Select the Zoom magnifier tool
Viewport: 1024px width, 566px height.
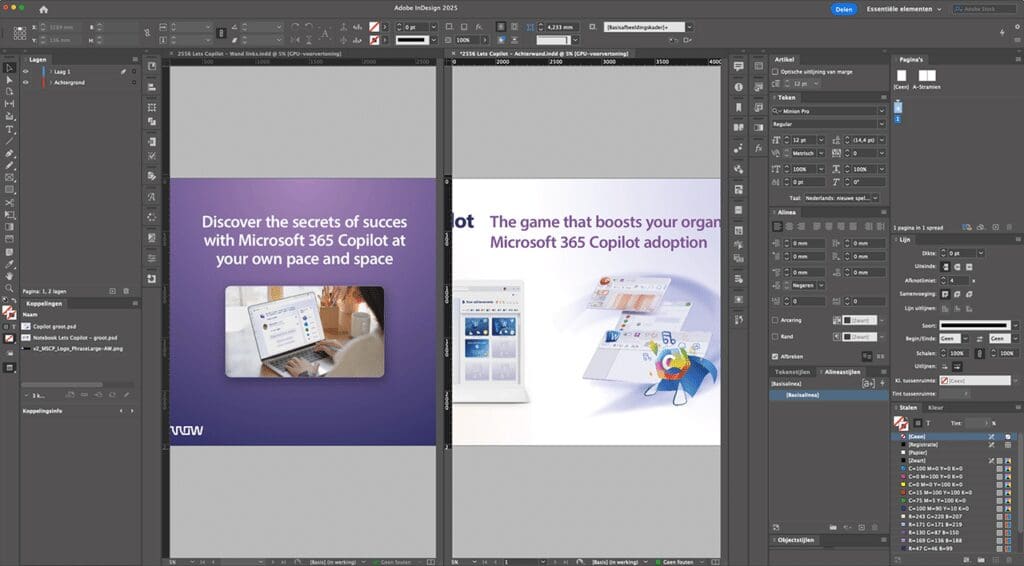tap(10, 287)
